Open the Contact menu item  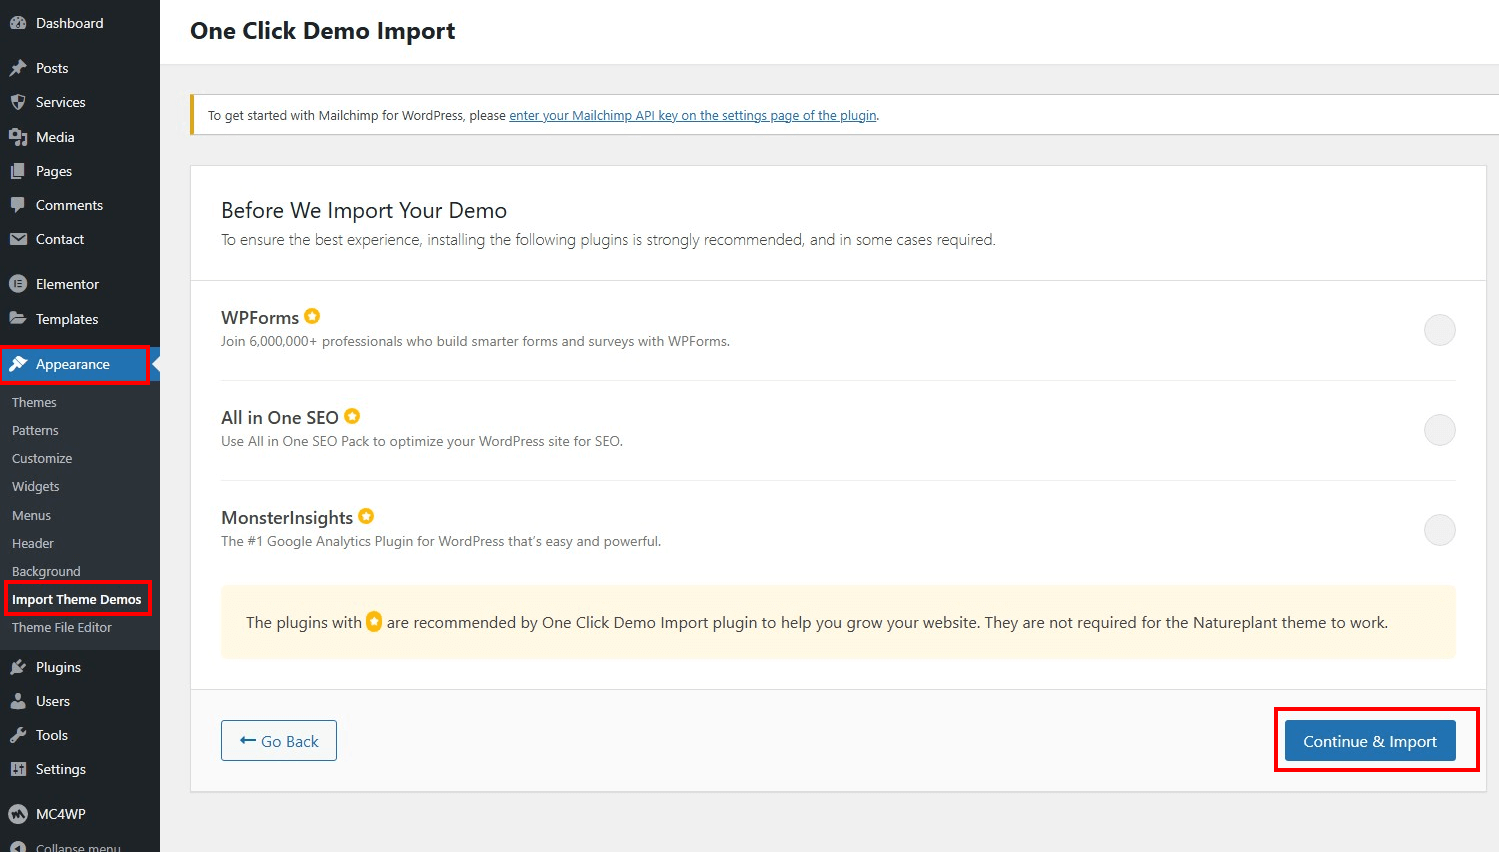(x=80, y=239)
